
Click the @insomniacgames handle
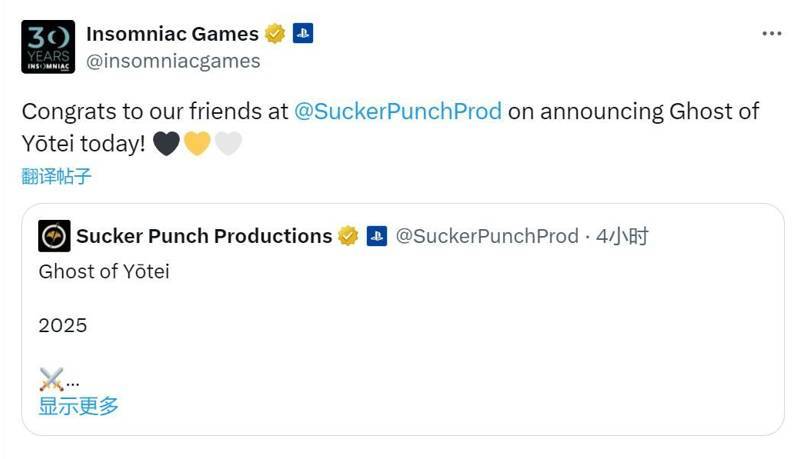pos(173,61)
